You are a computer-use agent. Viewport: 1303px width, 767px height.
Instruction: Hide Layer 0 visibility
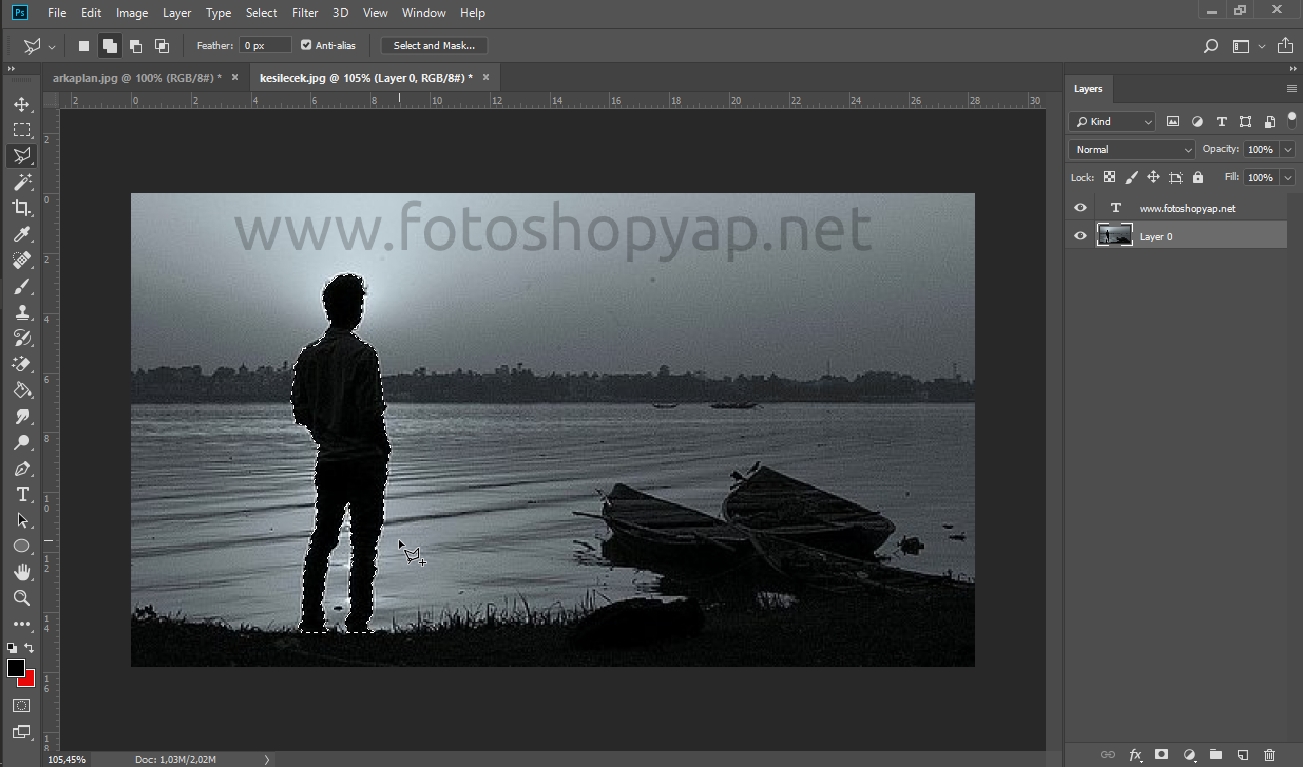click(x=1080, y=236)
